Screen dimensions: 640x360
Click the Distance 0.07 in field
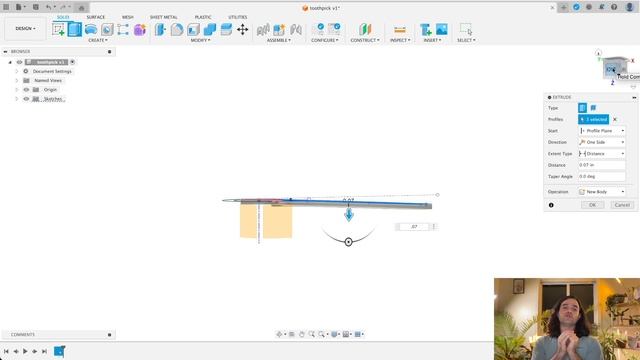tap(602, 165)
